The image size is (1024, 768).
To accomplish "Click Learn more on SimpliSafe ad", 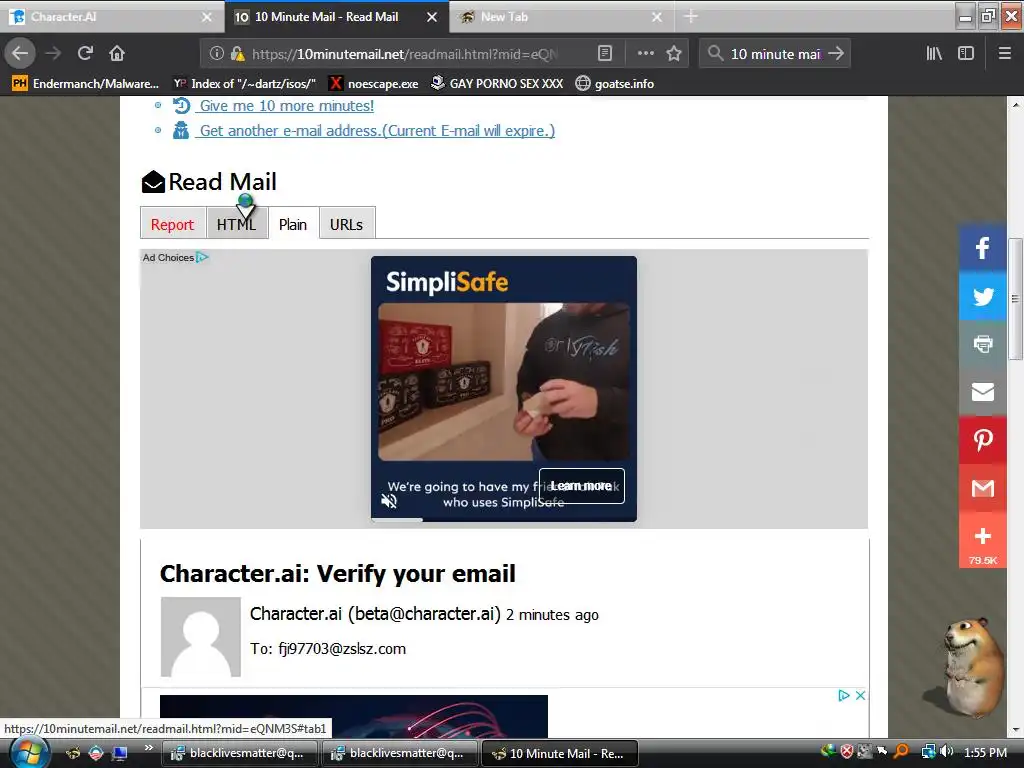I will coord(581,486).
